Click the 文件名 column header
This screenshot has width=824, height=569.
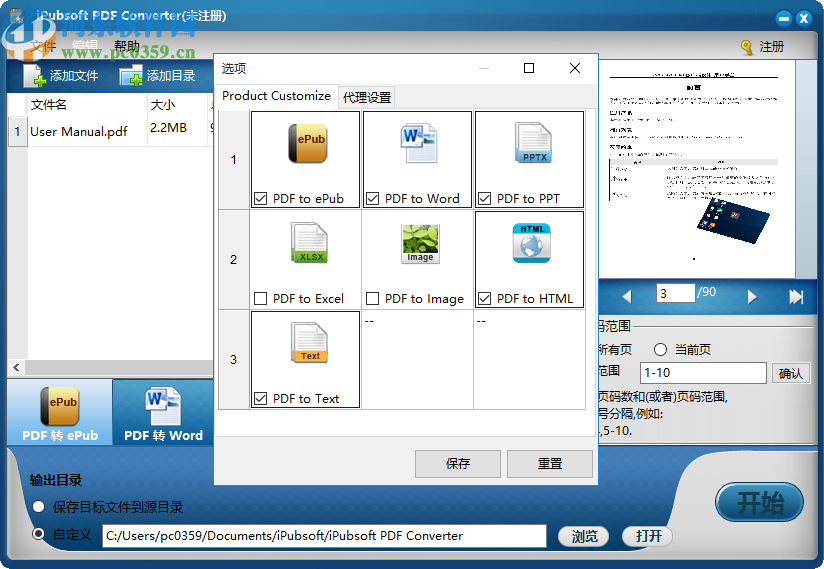87,105
